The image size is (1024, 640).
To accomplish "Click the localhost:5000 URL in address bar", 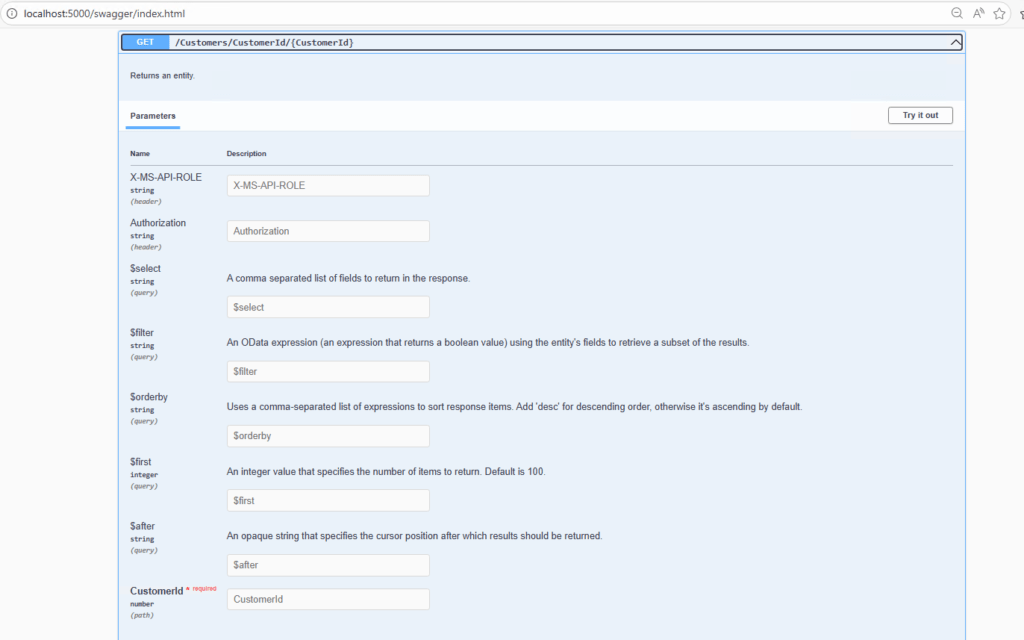I will click(105, 14).
